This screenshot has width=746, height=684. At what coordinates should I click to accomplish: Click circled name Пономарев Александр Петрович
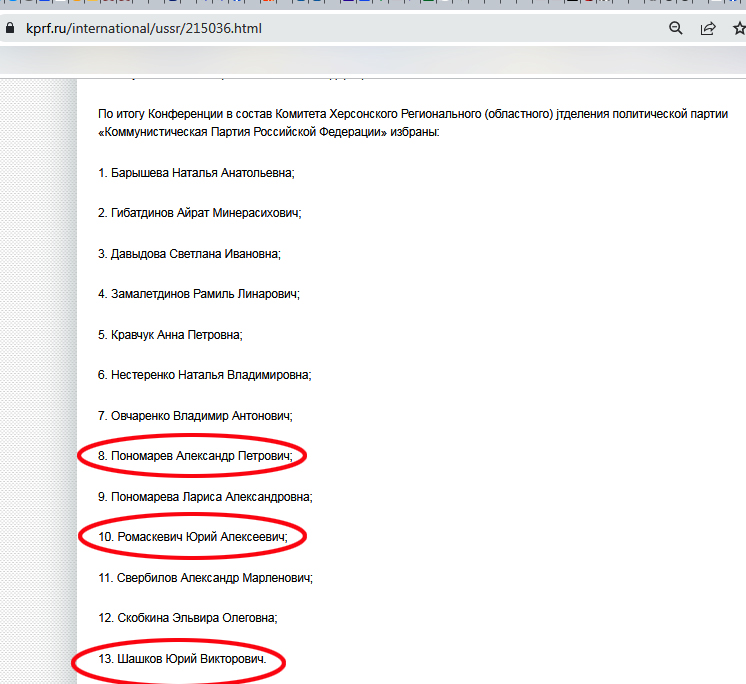(195, 456)
